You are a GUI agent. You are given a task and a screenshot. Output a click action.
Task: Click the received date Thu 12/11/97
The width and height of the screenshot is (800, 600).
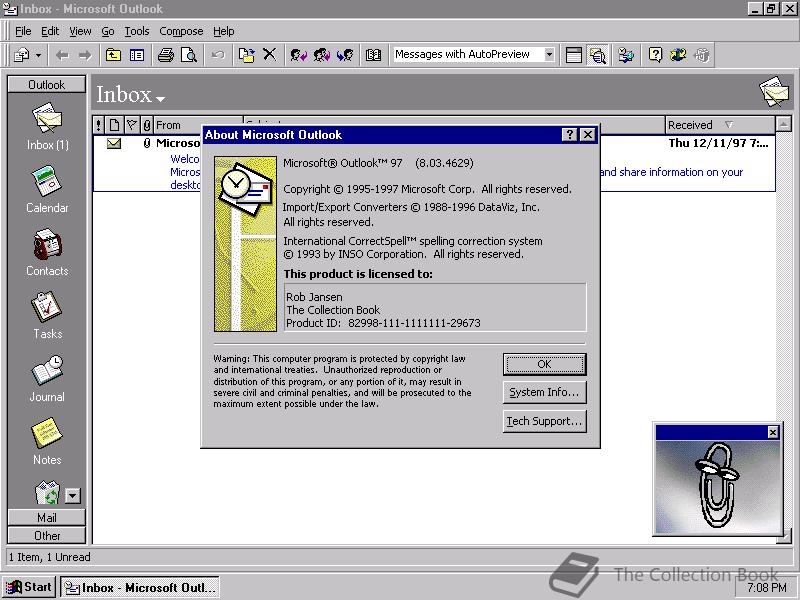tap(718, 143)
